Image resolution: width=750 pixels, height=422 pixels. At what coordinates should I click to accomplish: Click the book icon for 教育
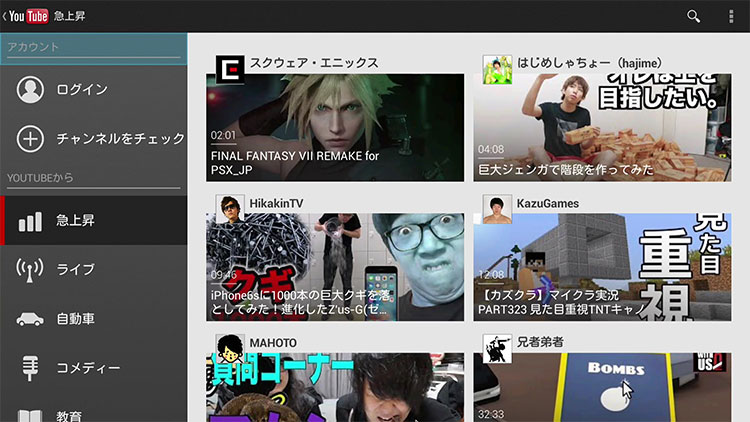point(30,416)
